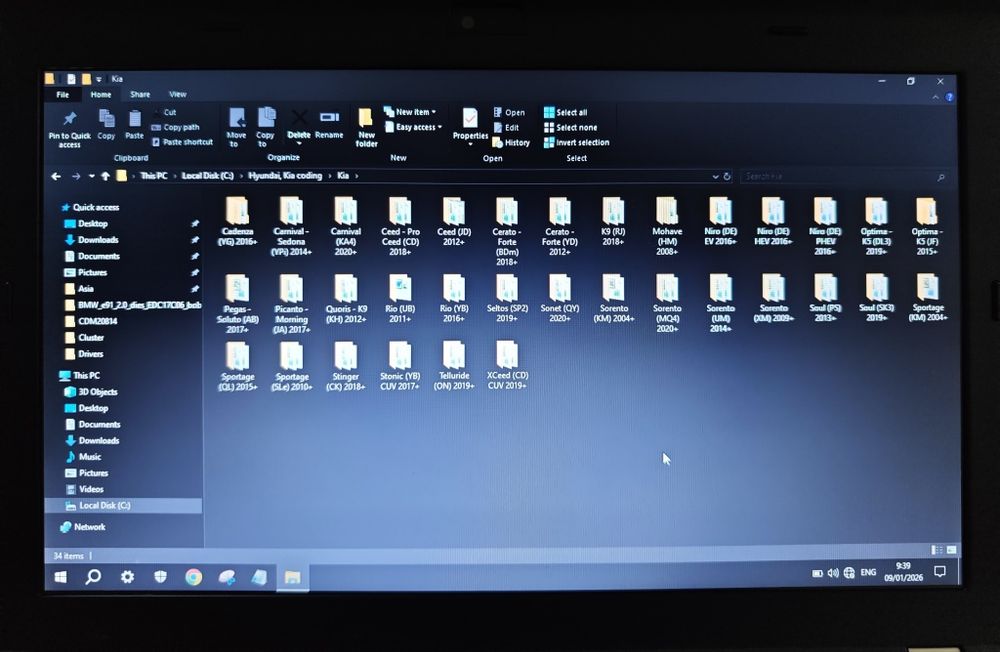The image size is (1000, 652).
Task: Click the Search Kia box
Action: (843, 177)
